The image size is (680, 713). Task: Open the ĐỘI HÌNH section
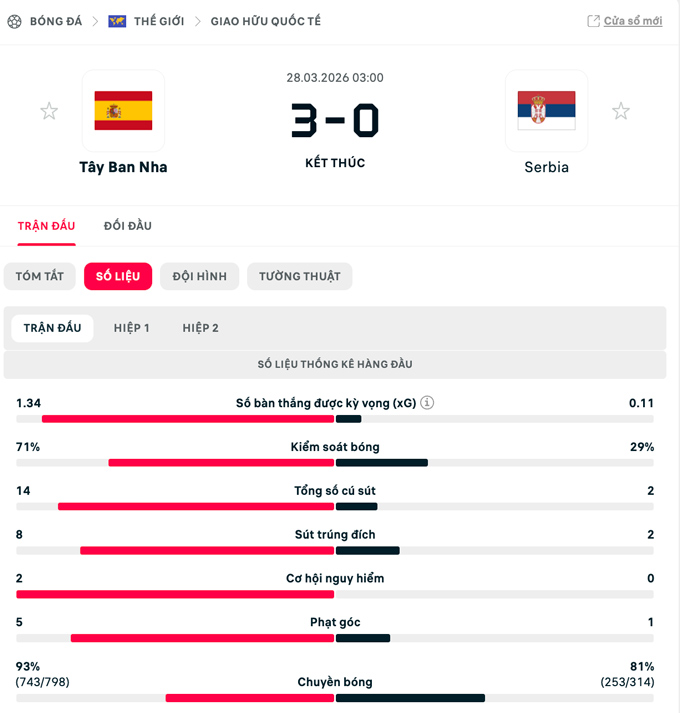[199, 276]
